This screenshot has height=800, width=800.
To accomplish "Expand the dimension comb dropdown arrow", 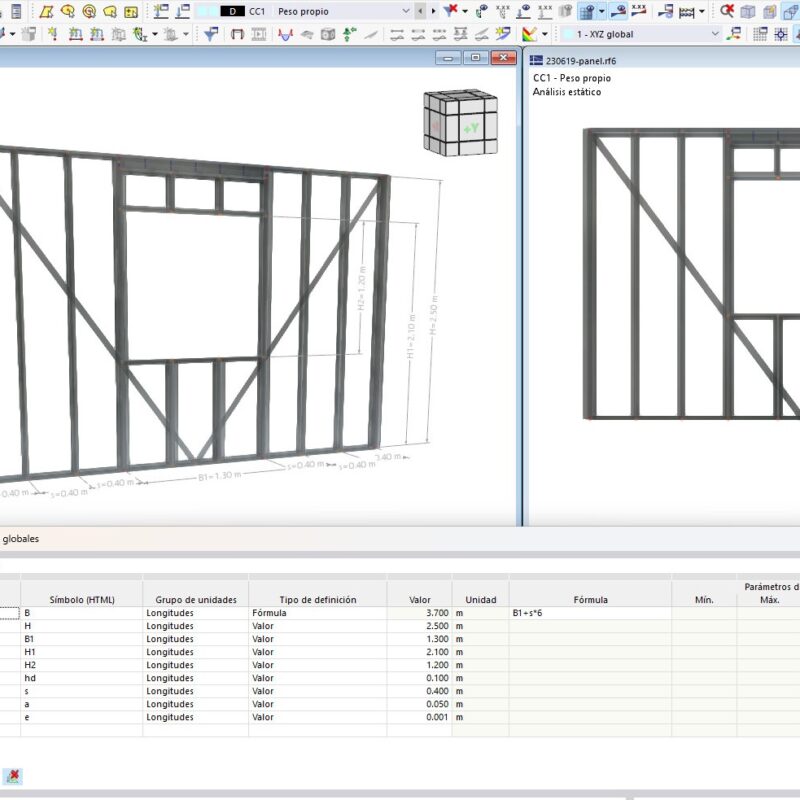I will point(702,11).
